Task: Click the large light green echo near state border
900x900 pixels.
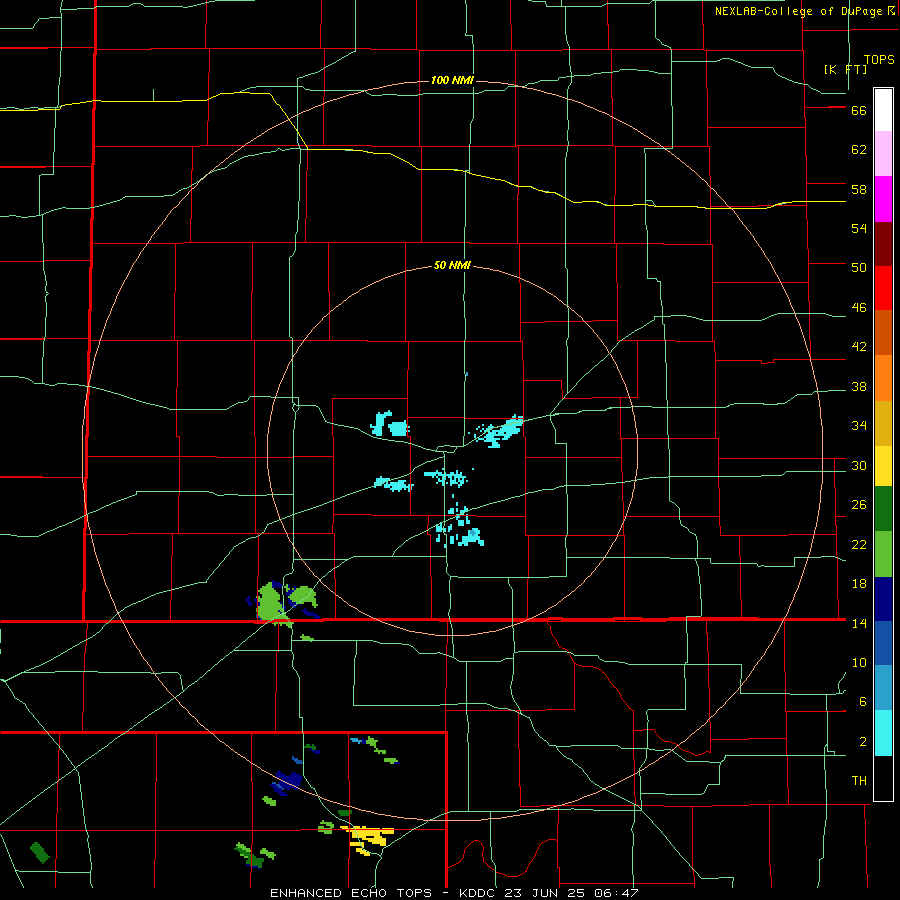Action: tap(271, 602)
